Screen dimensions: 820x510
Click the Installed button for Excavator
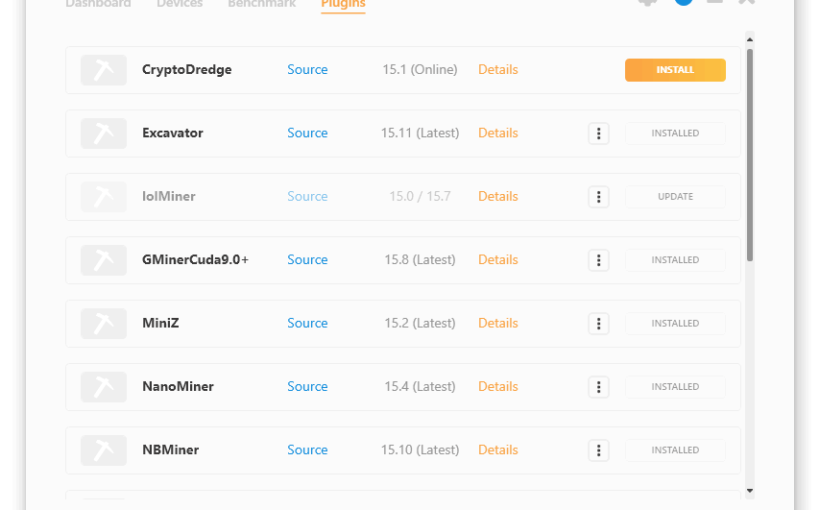pos(675,133)
